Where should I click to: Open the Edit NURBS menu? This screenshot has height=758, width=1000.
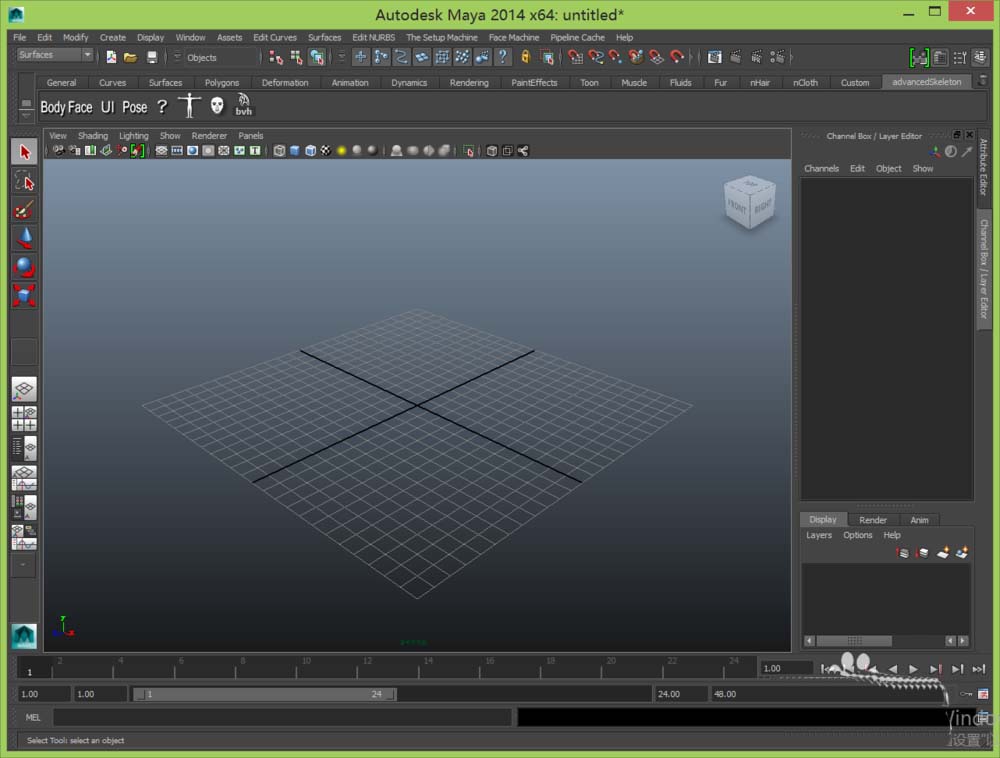point(373,38)
